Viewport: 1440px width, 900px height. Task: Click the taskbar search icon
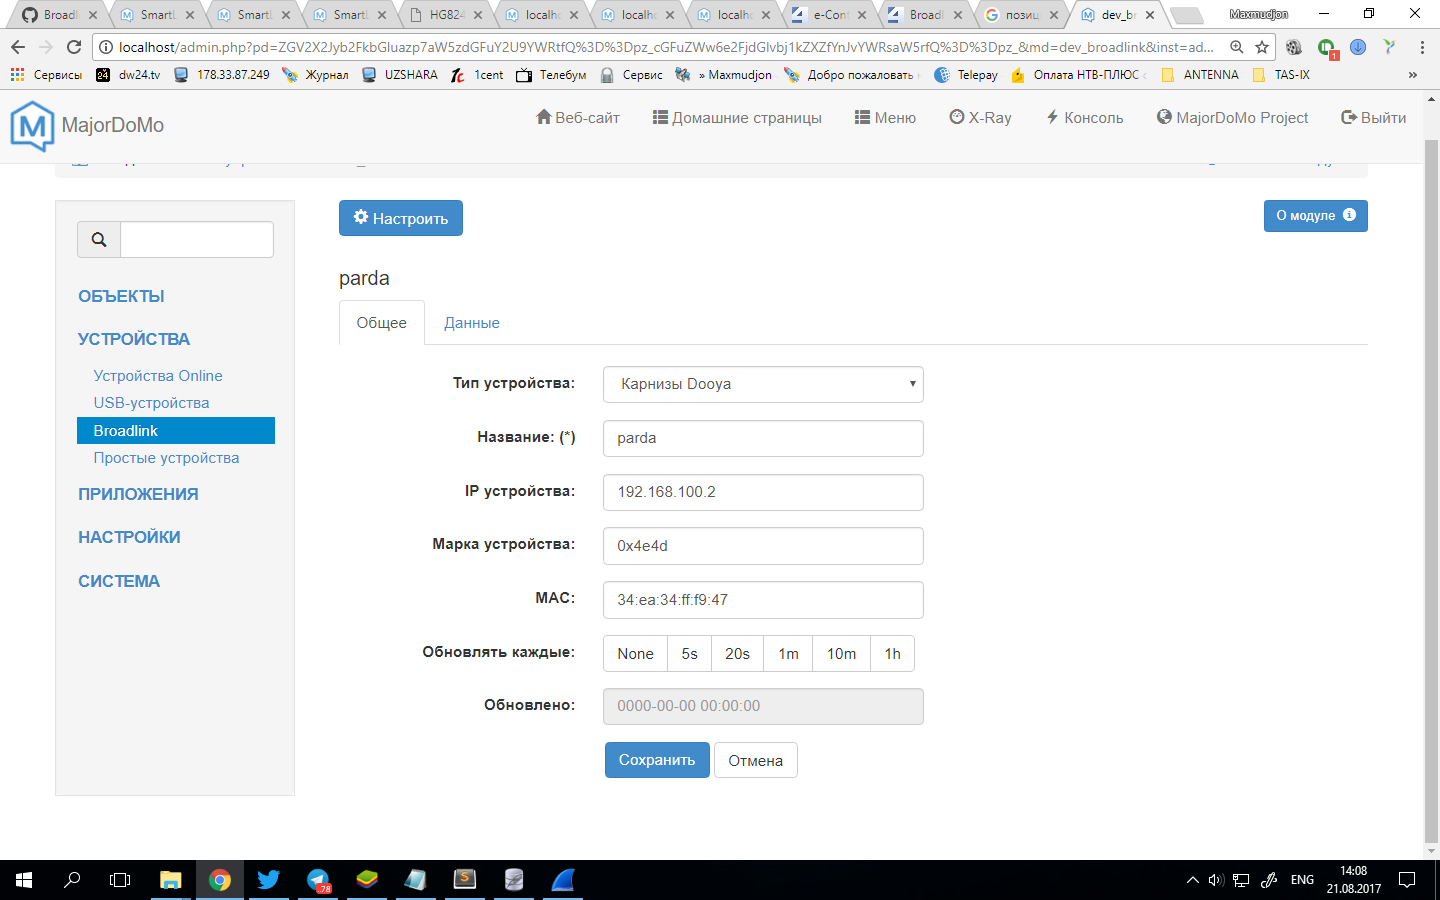tap(72, 880)
